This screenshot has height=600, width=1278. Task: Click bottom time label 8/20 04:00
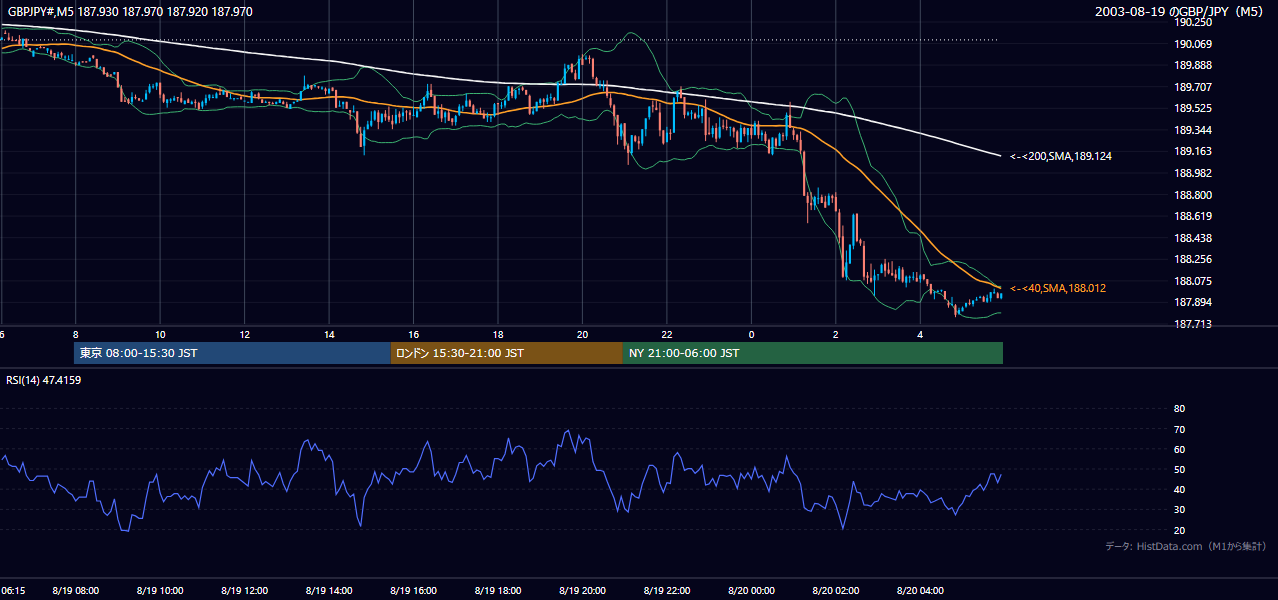click(920, 591)
